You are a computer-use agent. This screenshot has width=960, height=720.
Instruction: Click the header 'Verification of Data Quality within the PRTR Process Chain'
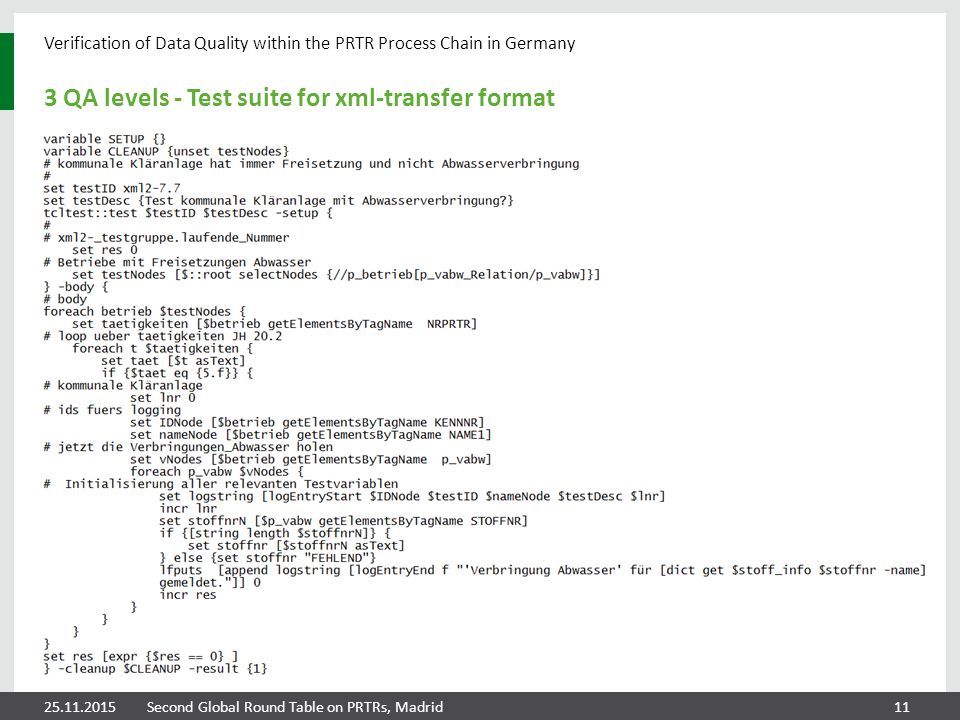click(x=309, y=43)
